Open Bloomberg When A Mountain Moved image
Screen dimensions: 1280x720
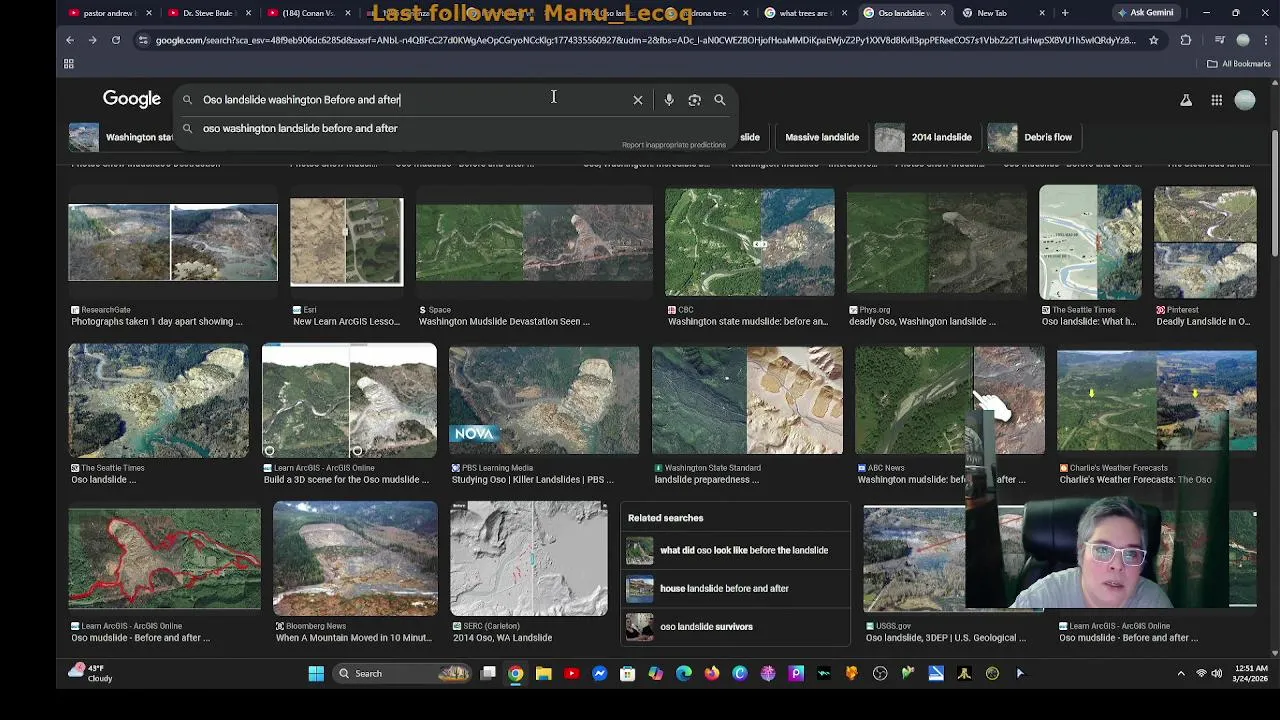click(x=355, y=558)
